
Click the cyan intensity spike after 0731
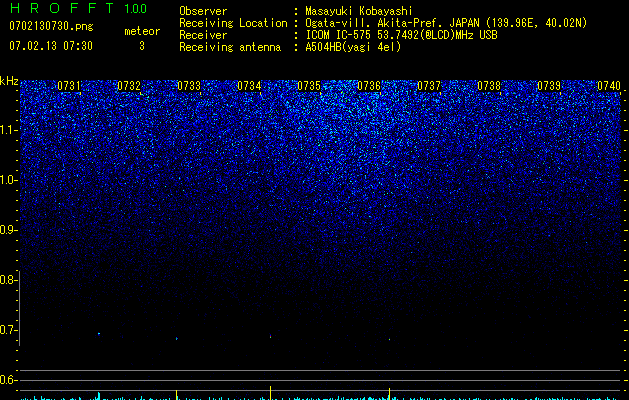tap(99, 395)
